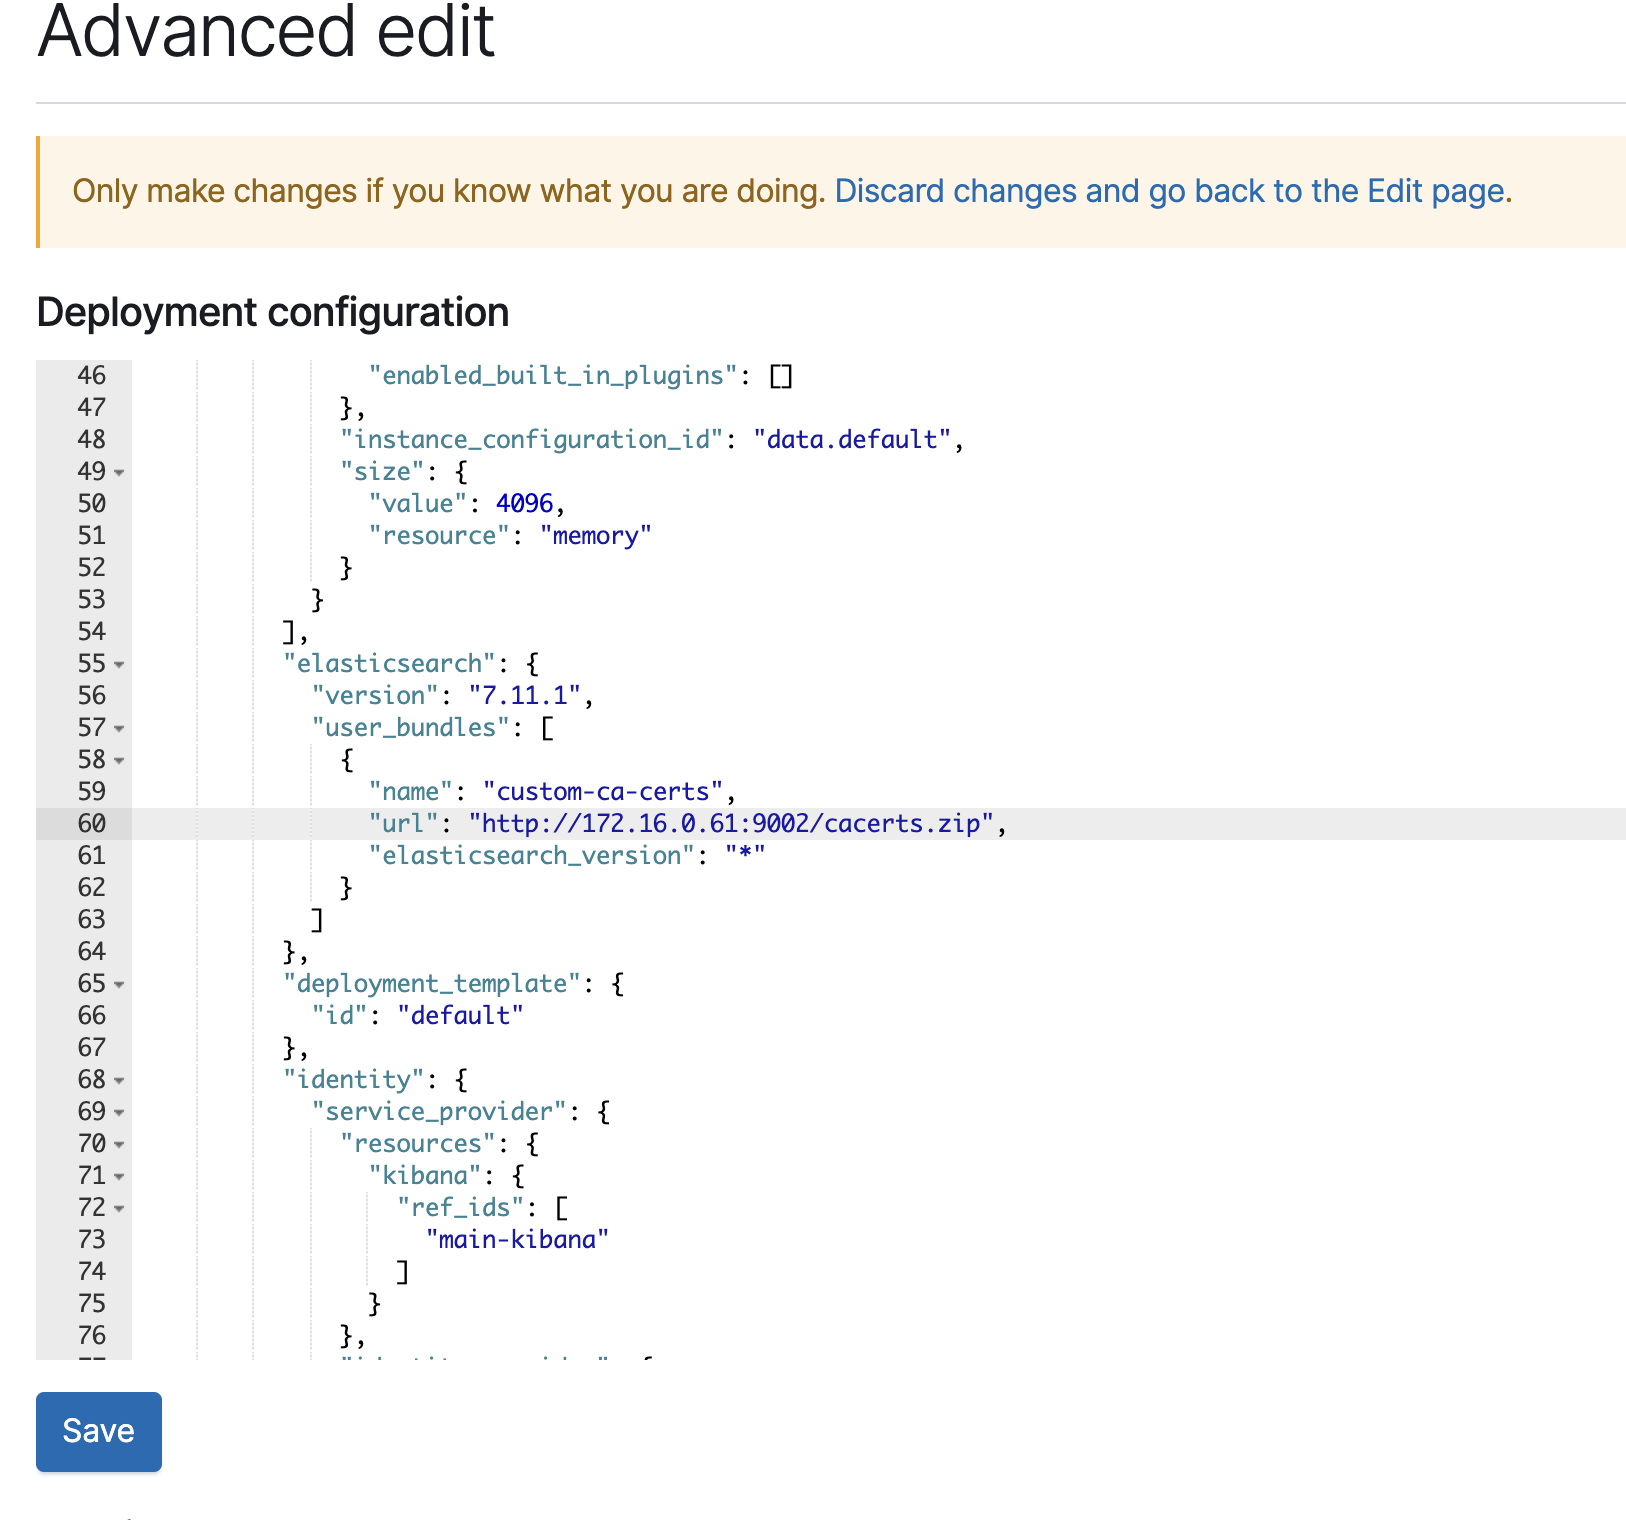Fold the deployment_template block at line 65

(x=119, y=984)
